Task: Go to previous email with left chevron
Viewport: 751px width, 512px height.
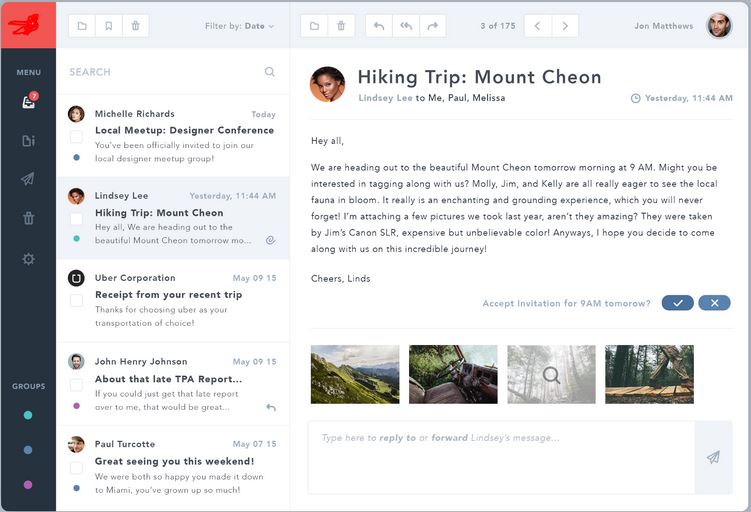Action: pos(537,26)
